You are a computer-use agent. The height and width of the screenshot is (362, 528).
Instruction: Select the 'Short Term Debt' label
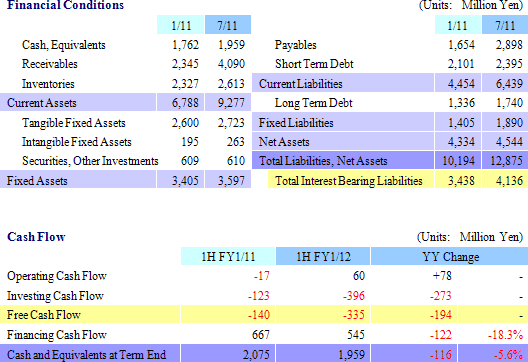314,64
